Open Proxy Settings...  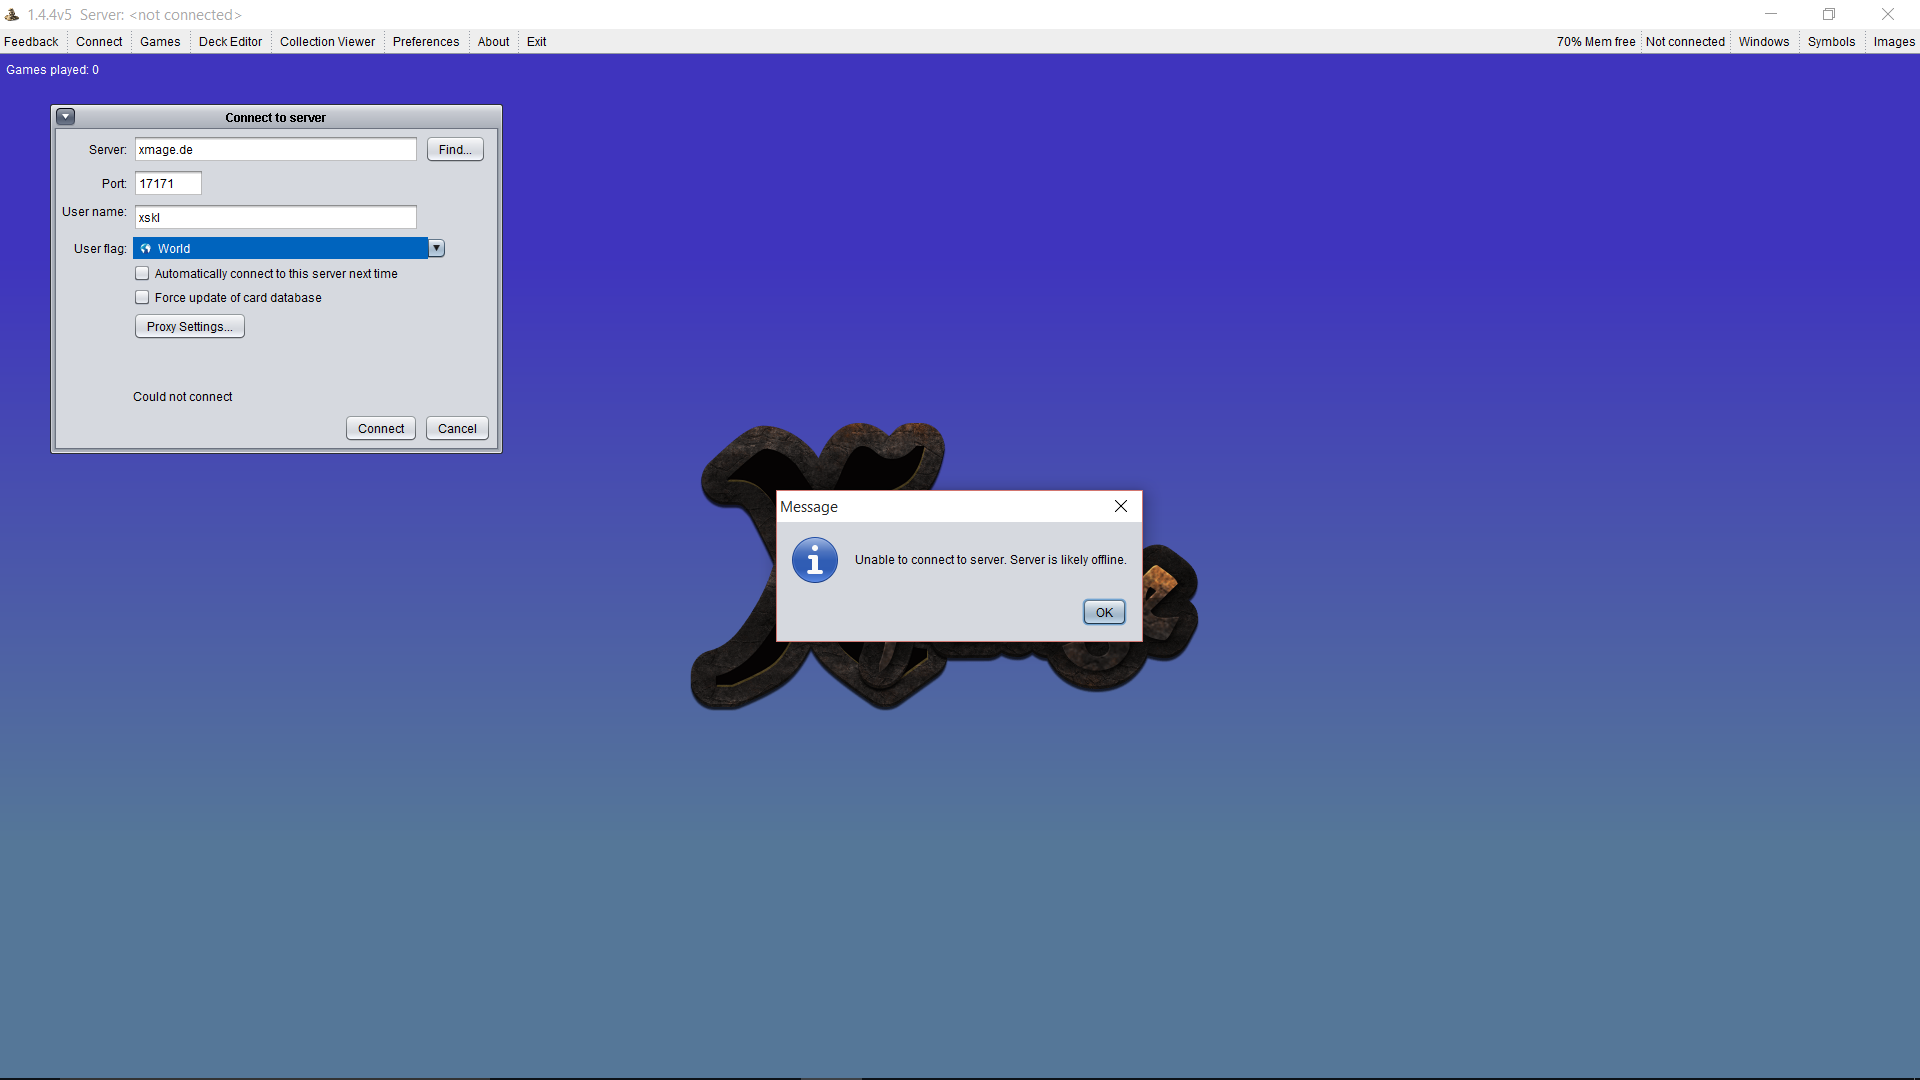point(189,327)
